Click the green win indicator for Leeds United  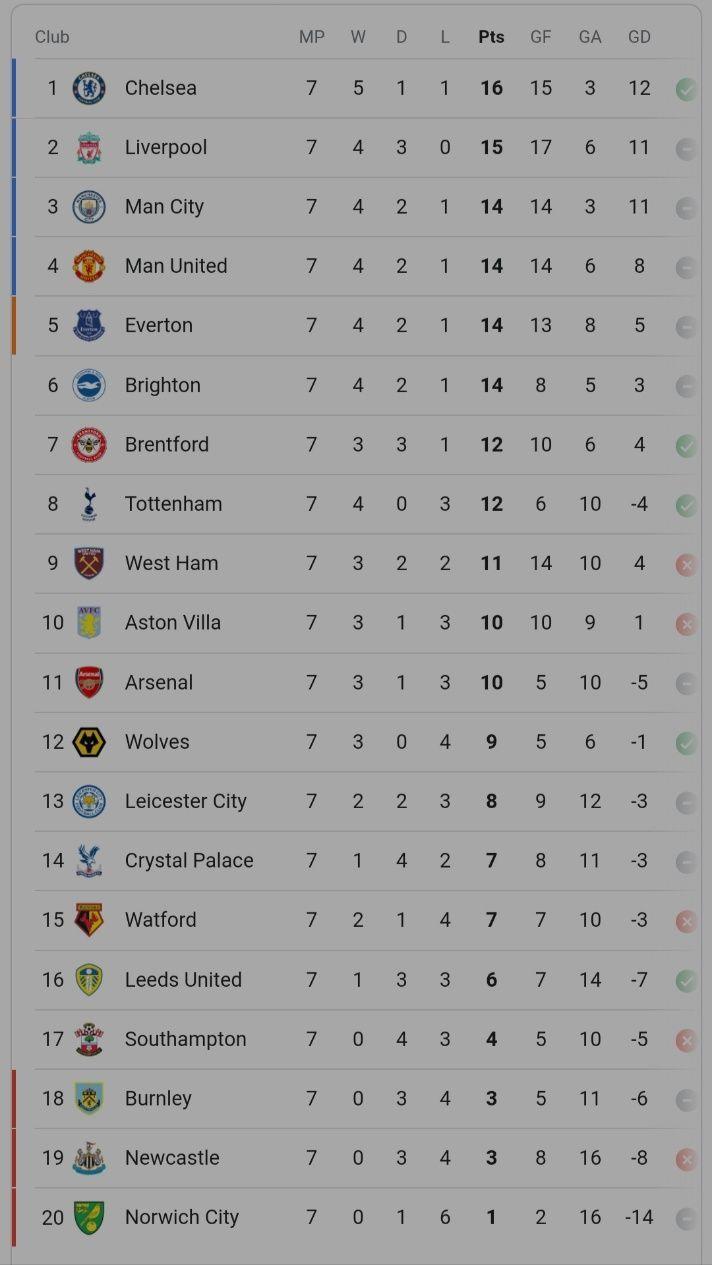(686, 981)
